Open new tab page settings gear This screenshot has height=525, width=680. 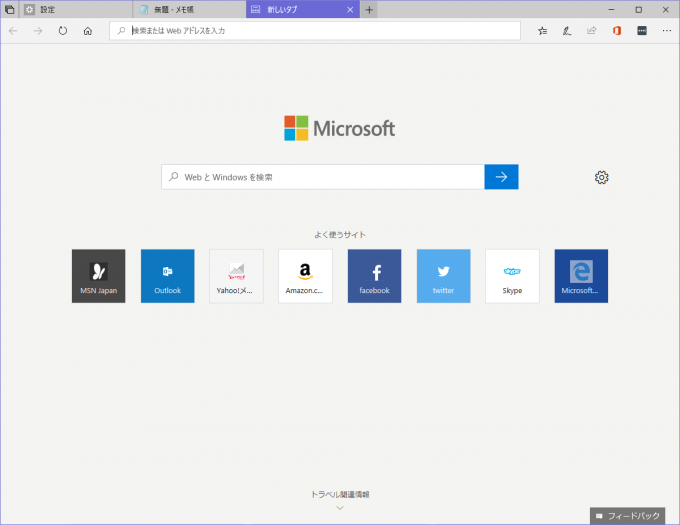click(x=602, y=177)
